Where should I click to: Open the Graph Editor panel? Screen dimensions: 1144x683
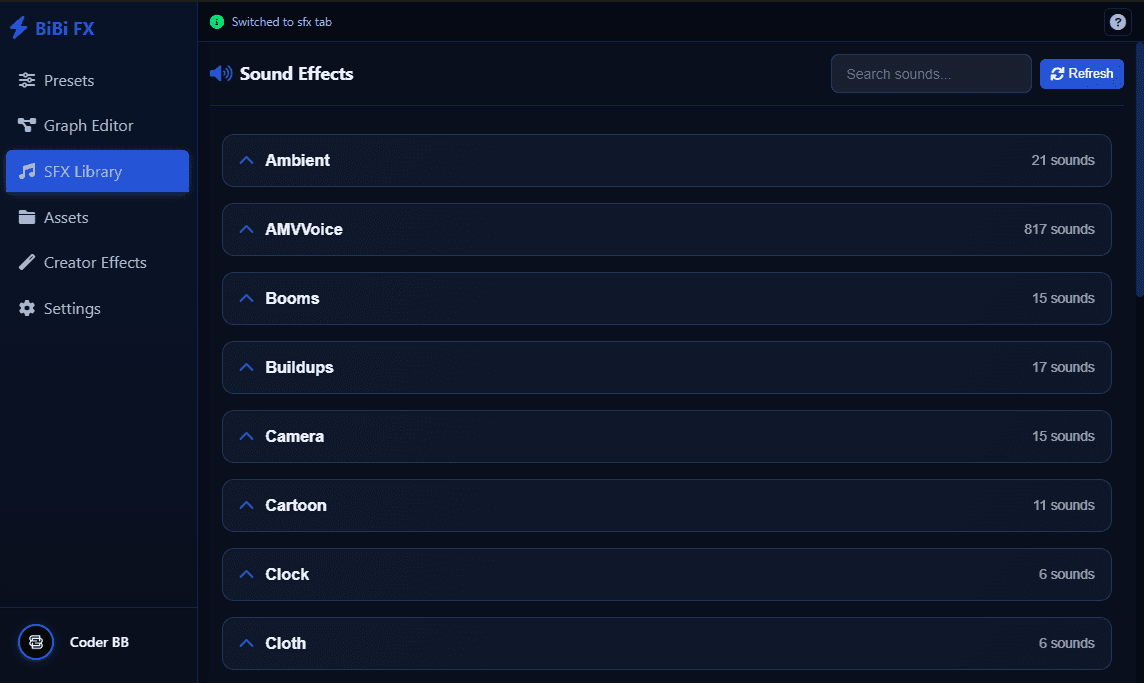(88, 125)
